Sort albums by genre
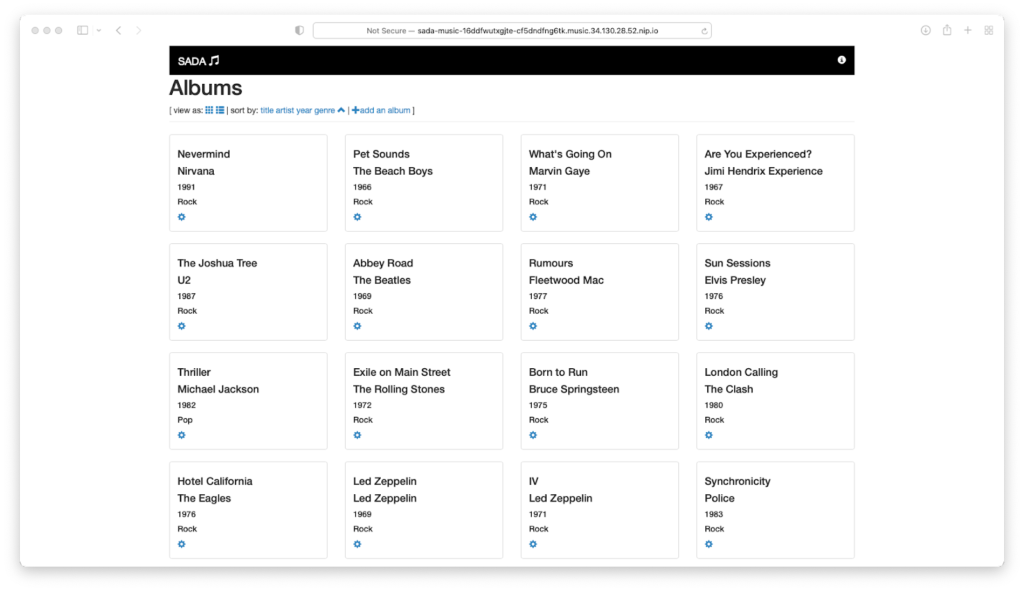This screenshot has height=591, width=1024. point(325,110)
